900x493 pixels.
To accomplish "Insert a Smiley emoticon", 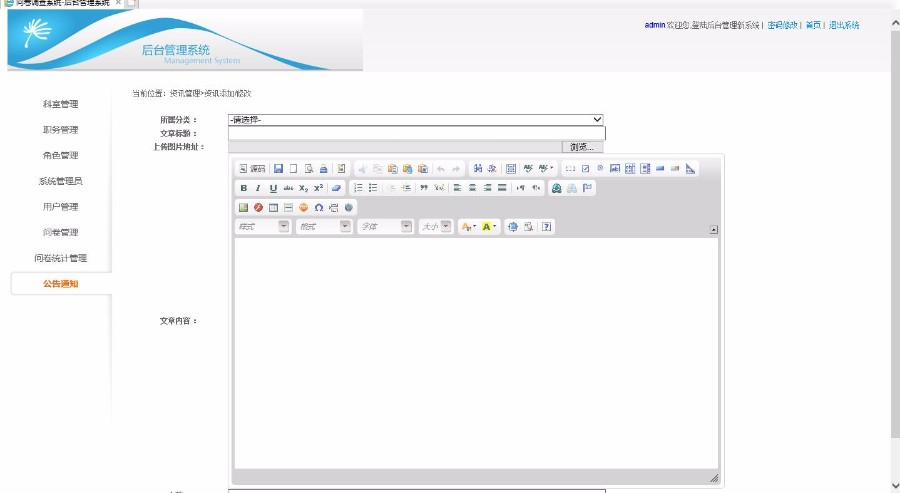I will [x=304, y=208].
